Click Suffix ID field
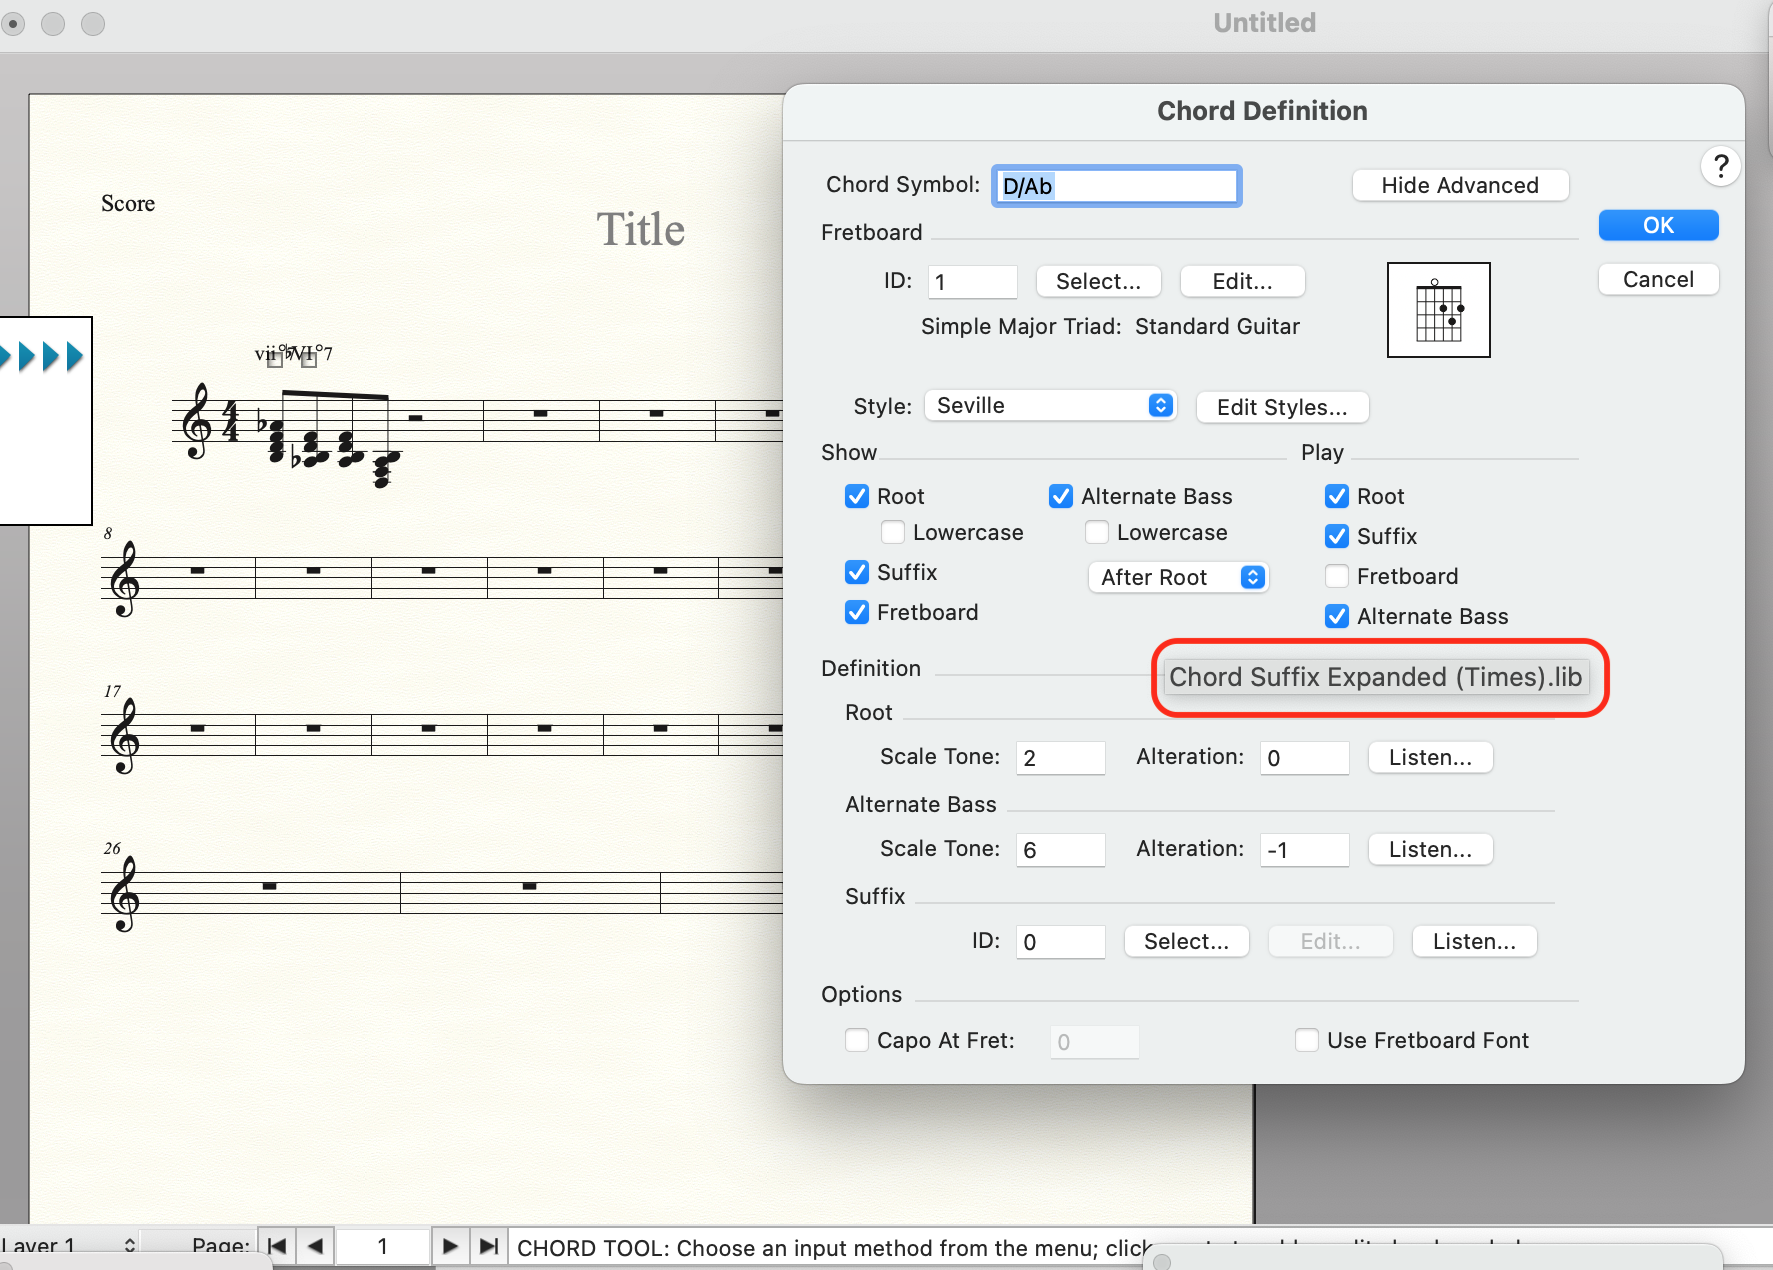This screenshot has width=1773, height=1270. pyautogui.click(x=1060, y=942)
